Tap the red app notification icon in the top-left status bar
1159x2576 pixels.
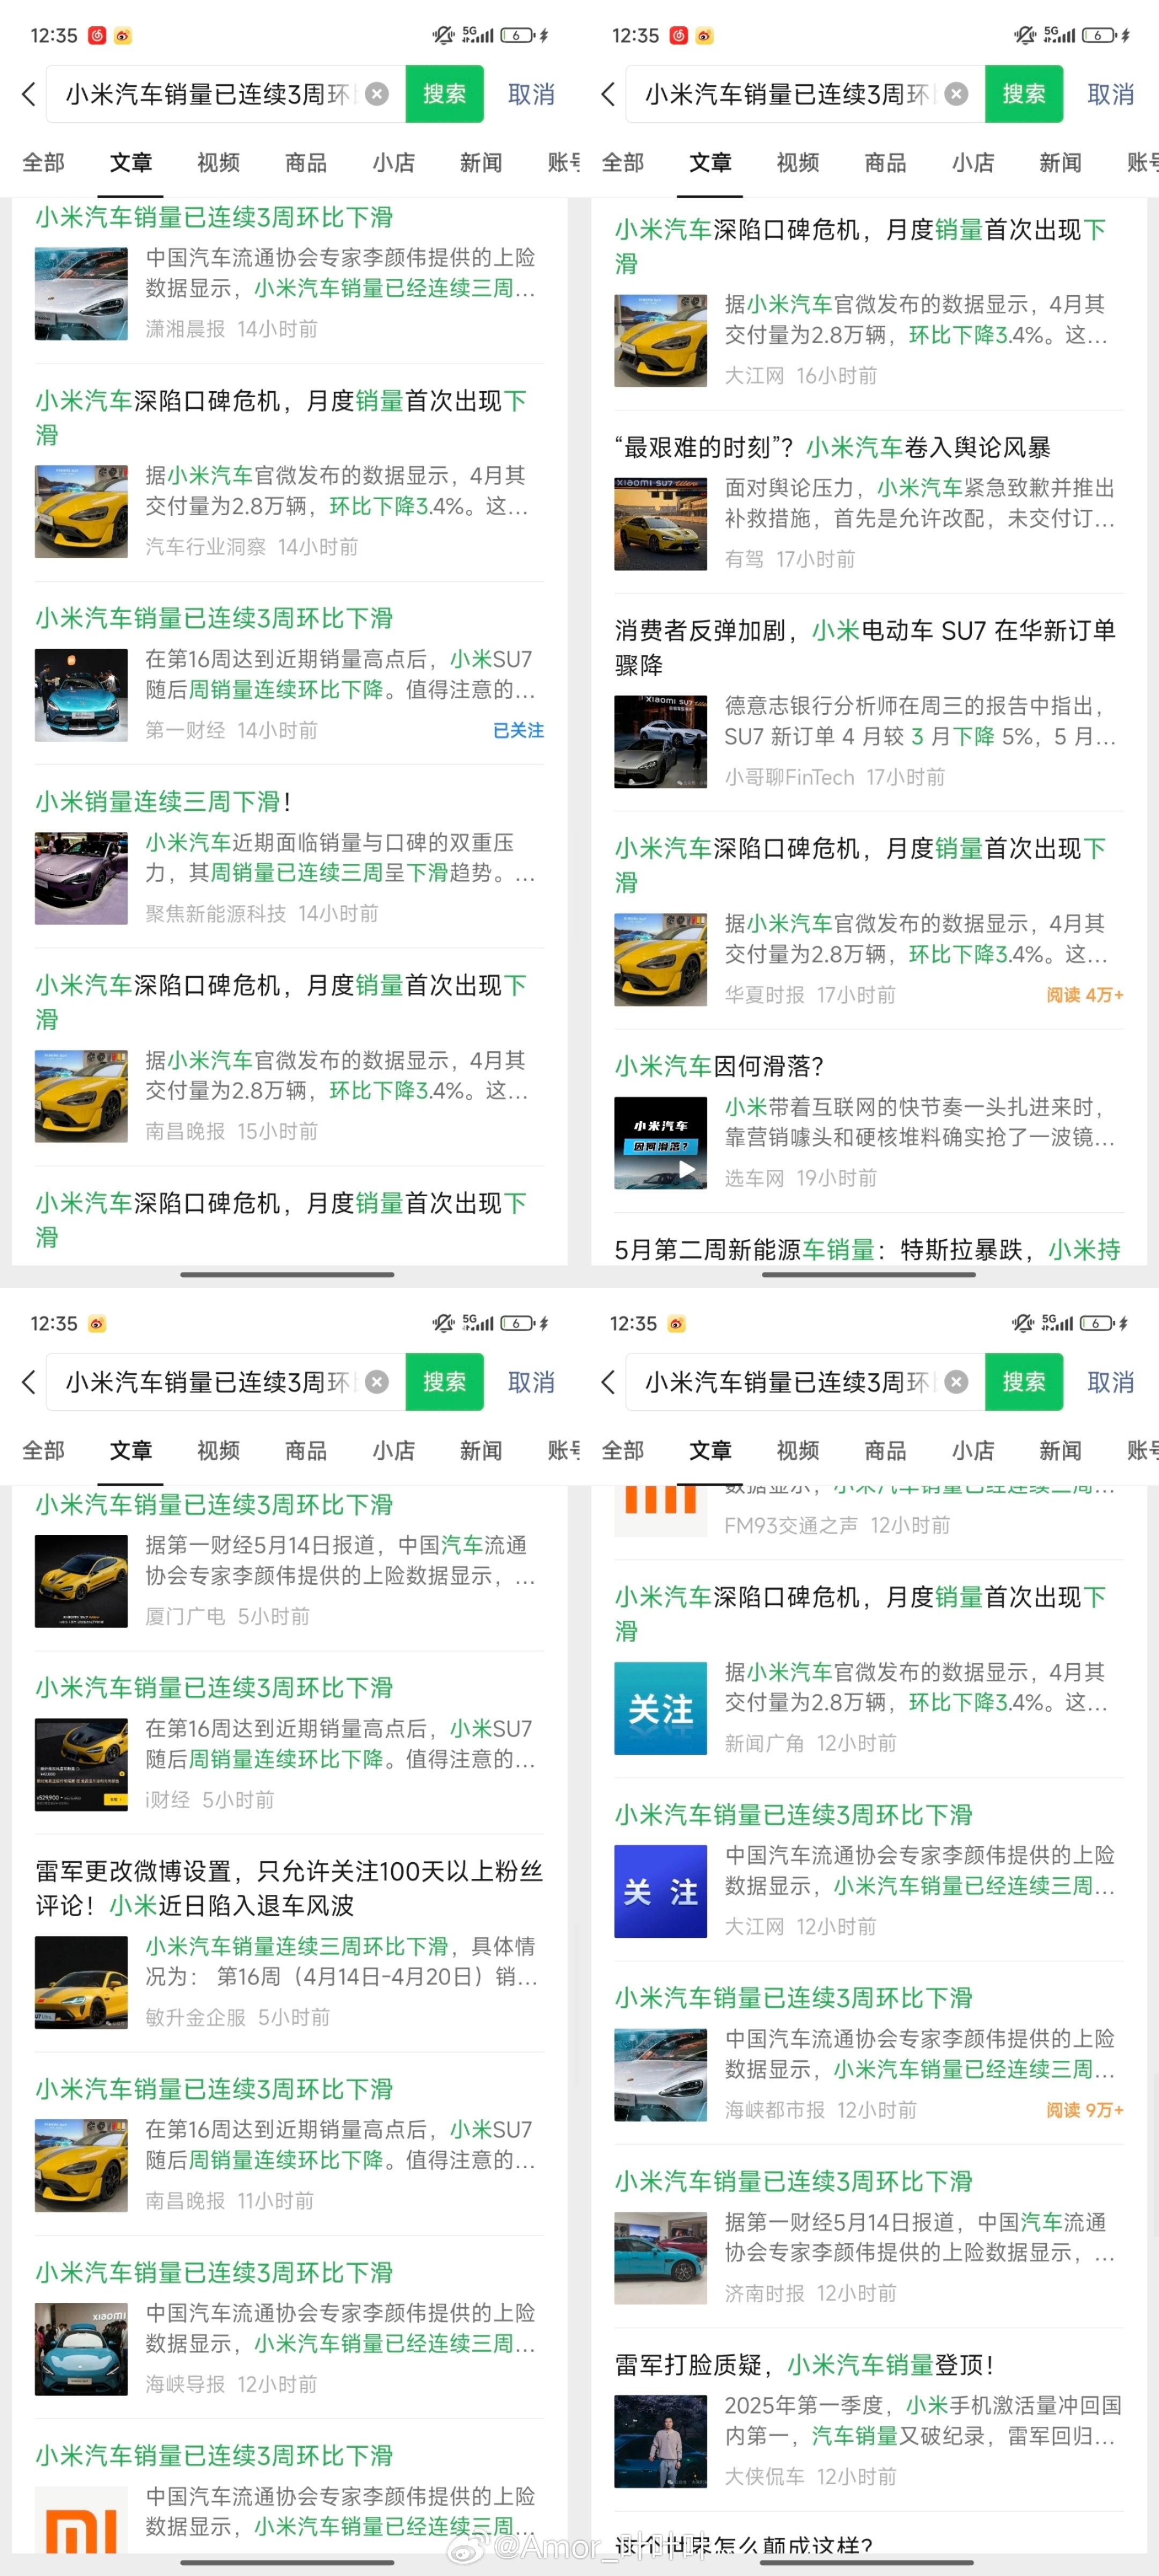coord(97,35)
